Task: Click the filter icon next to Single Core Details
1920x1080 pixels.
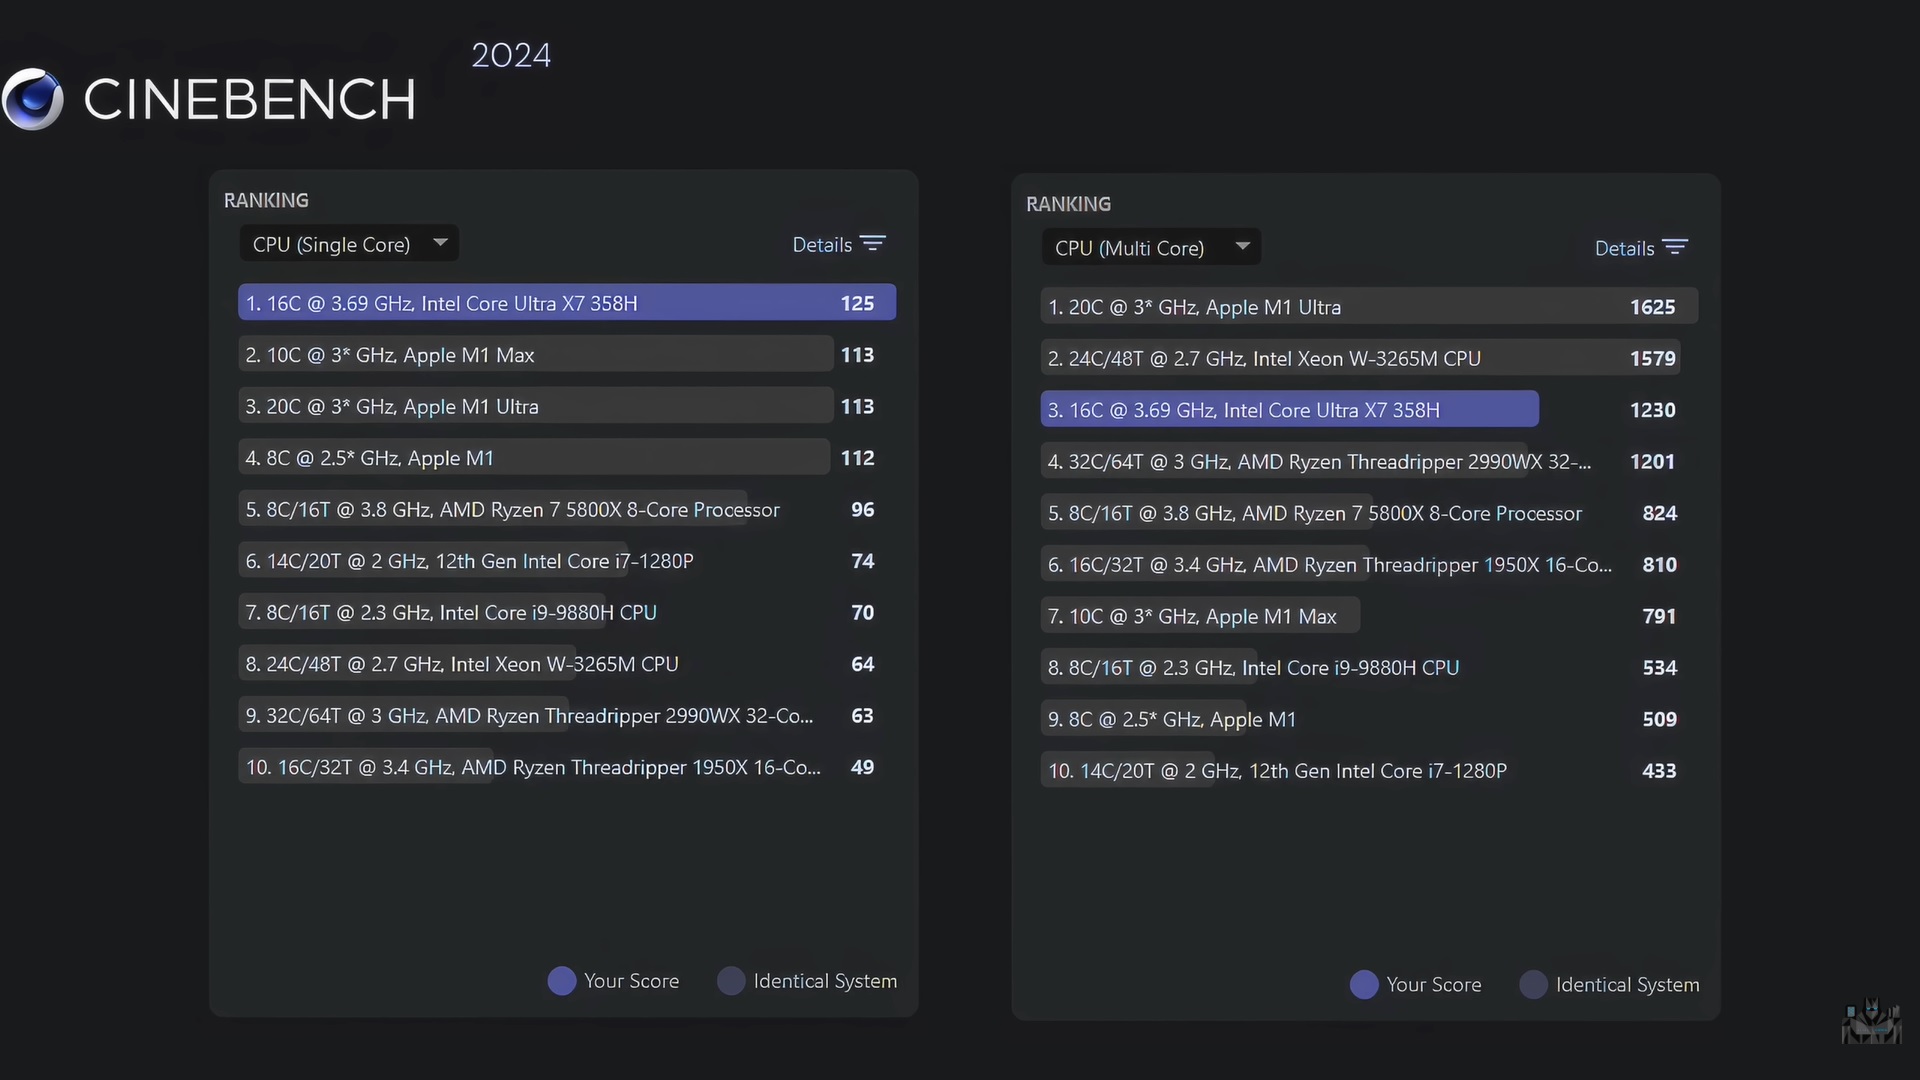Action: pyautogui.click(x=873, y=244)
